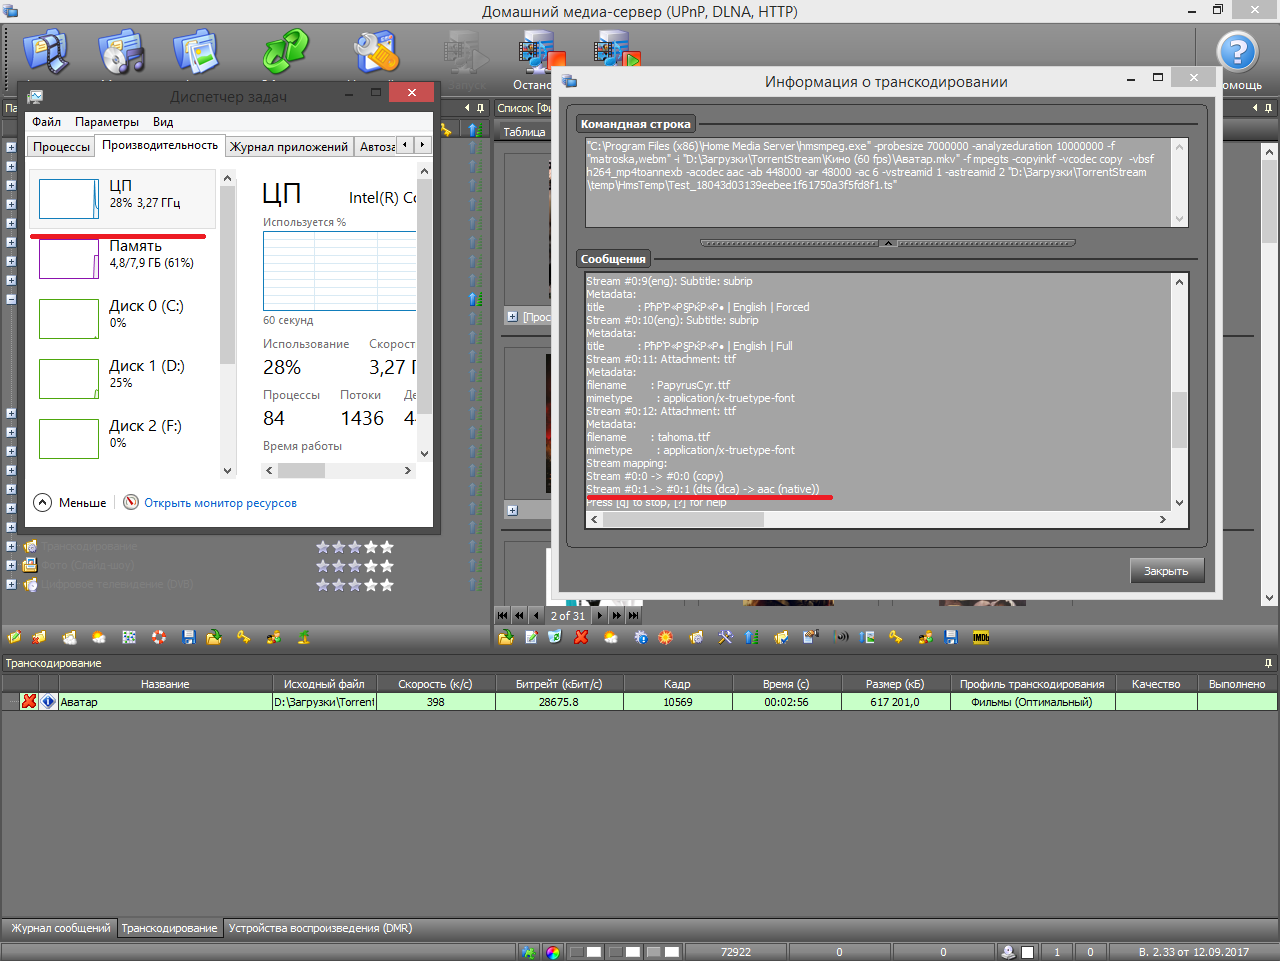The width and height of the screenshot is (1280, 961).
Task: Click the color wheel icon in status bar
Action: (553, 952)
